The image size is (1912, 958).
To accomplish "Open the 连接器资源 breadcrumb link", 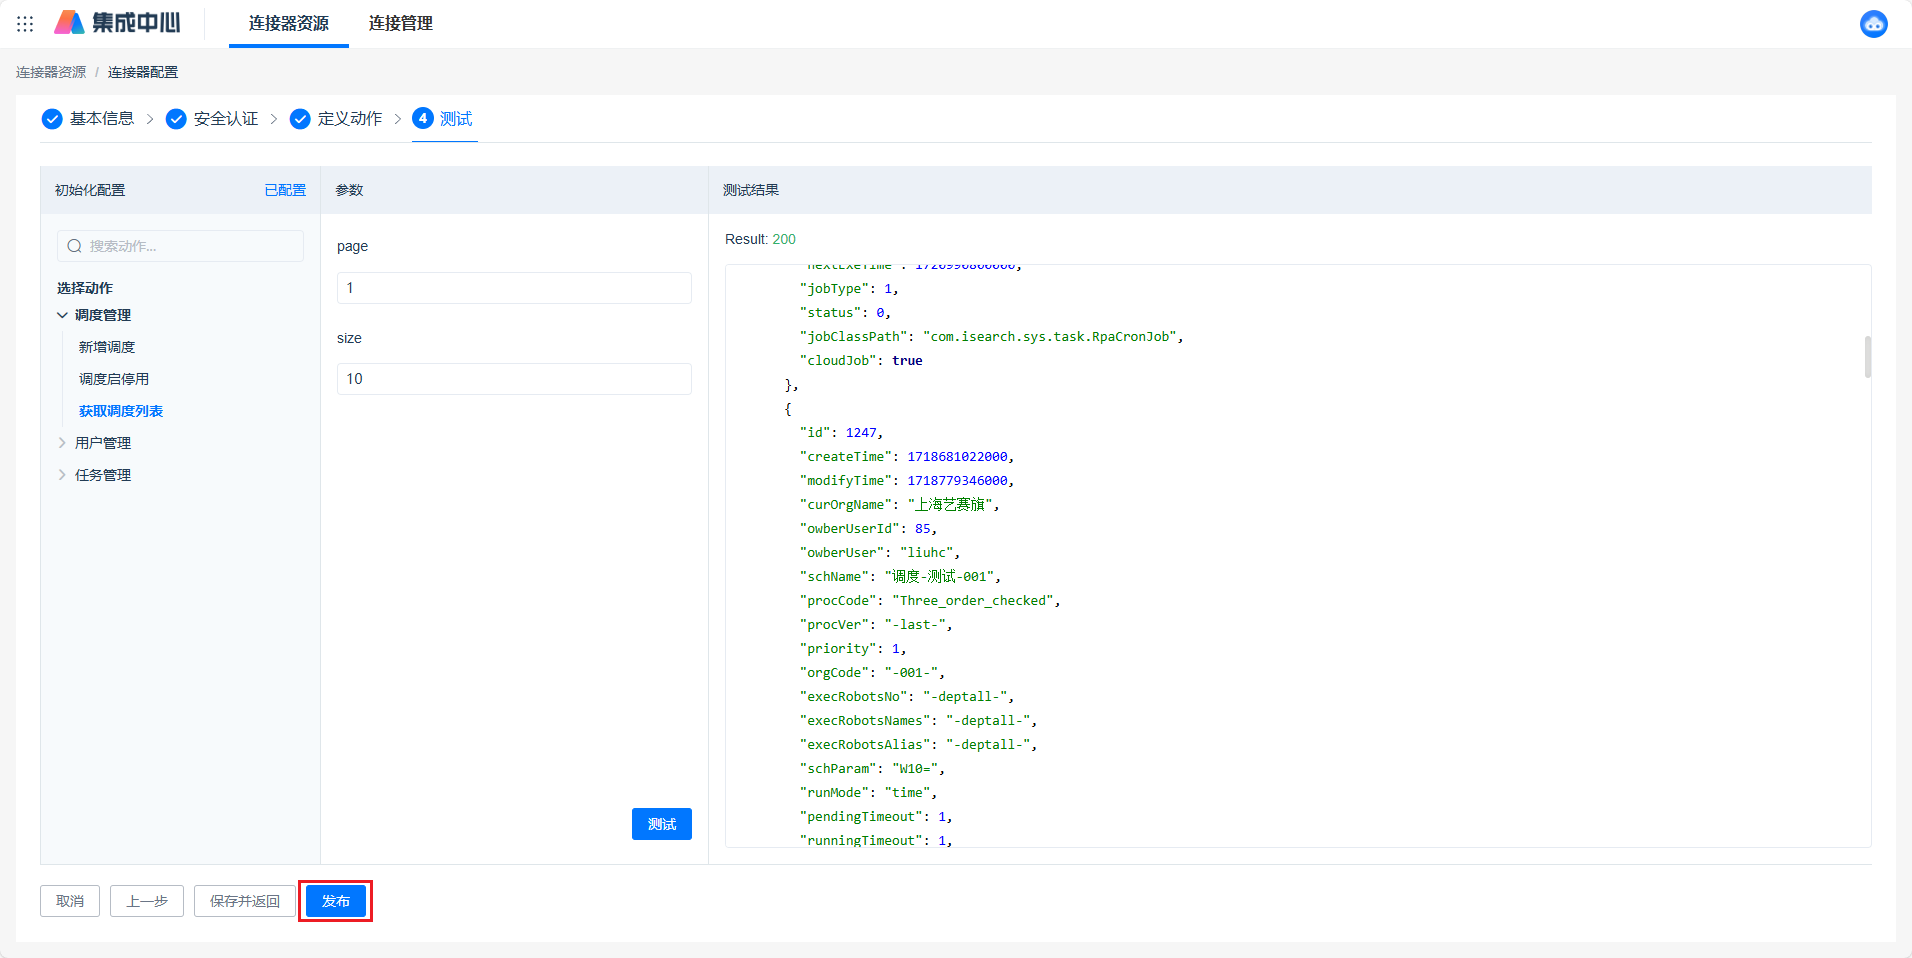I will (51, 72).
